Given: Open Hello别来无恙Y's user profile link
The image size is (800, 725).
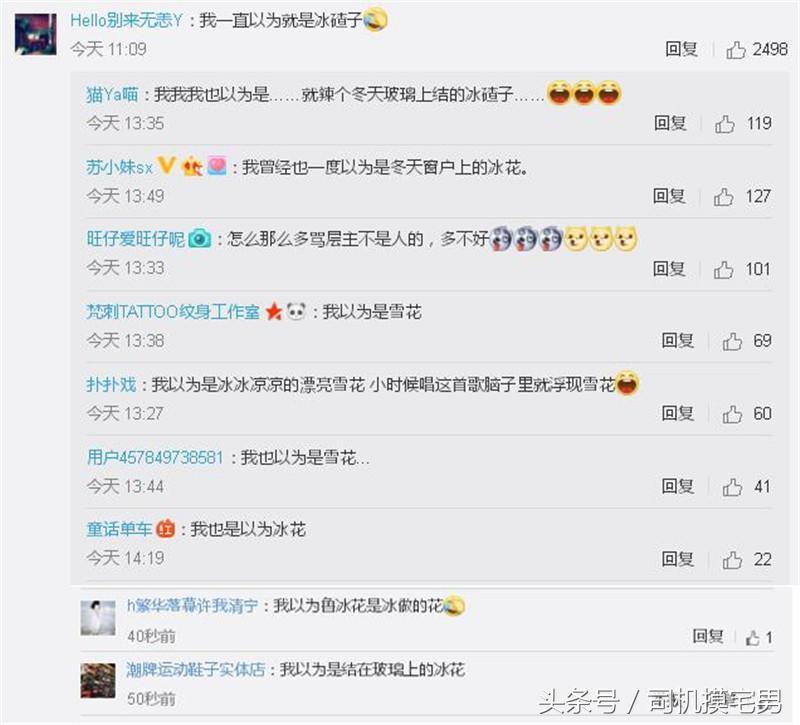Looking at the screenshot, I should tap(126, 20).
